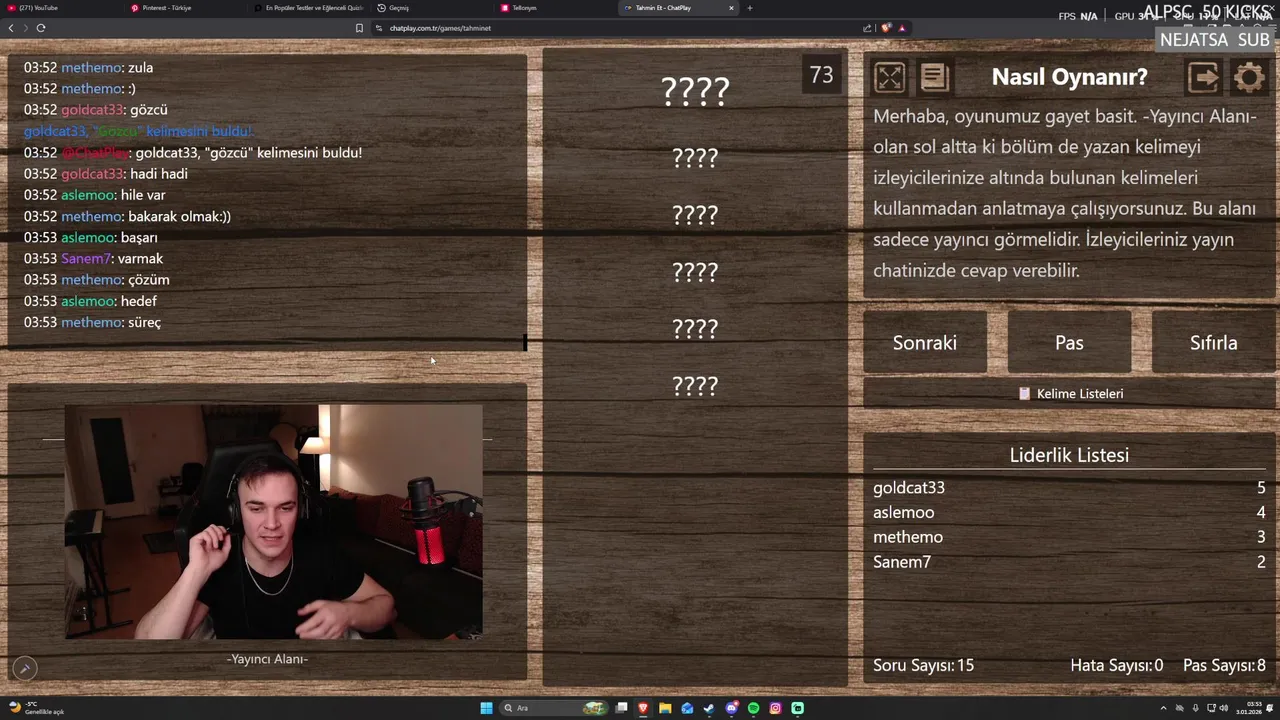Viewport: 1280px width, 720px height.
Task: Switch to the YouTube tab
Action: point(62,8)
